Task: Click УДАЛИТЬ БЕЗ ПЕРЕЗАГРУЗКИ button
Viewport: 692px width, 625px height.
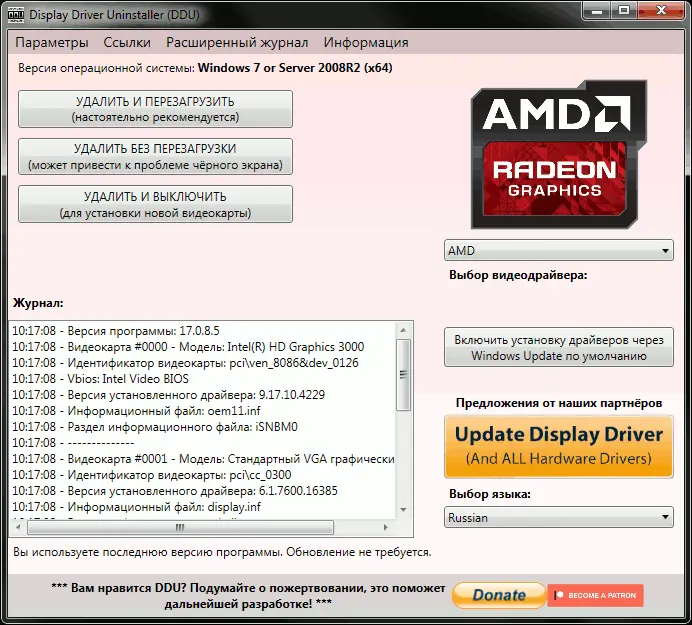Action: (x=155, y=157)
